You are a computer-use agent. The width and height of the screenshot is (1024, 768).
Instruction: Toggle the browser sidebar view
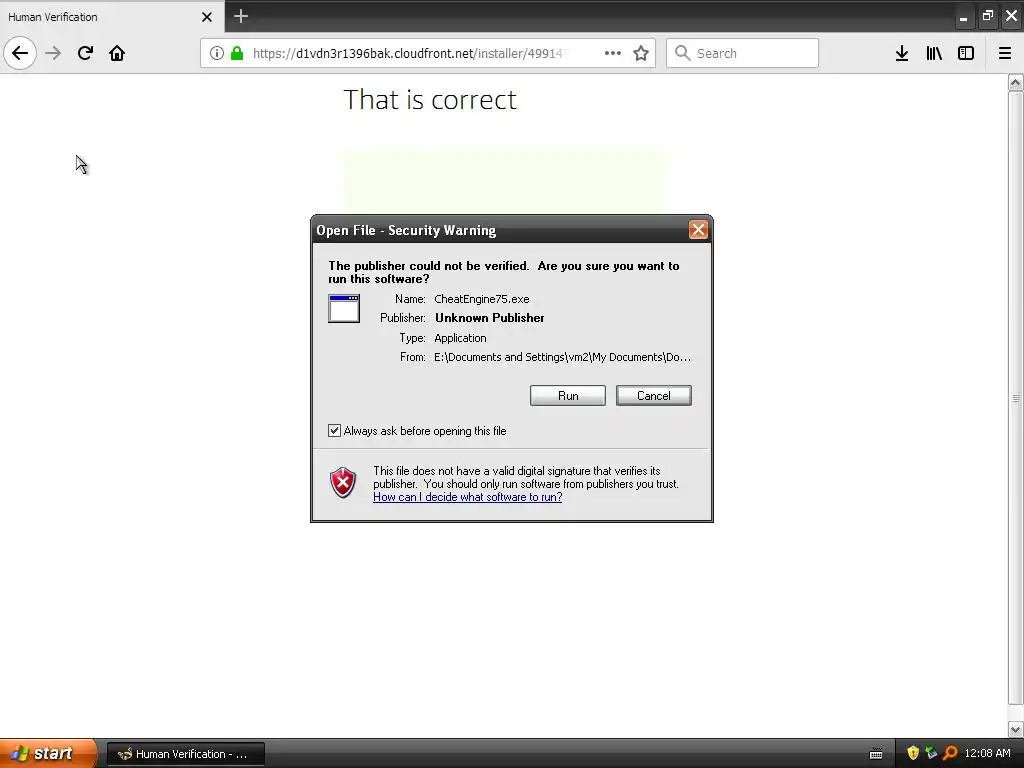[x=966, y=53]
